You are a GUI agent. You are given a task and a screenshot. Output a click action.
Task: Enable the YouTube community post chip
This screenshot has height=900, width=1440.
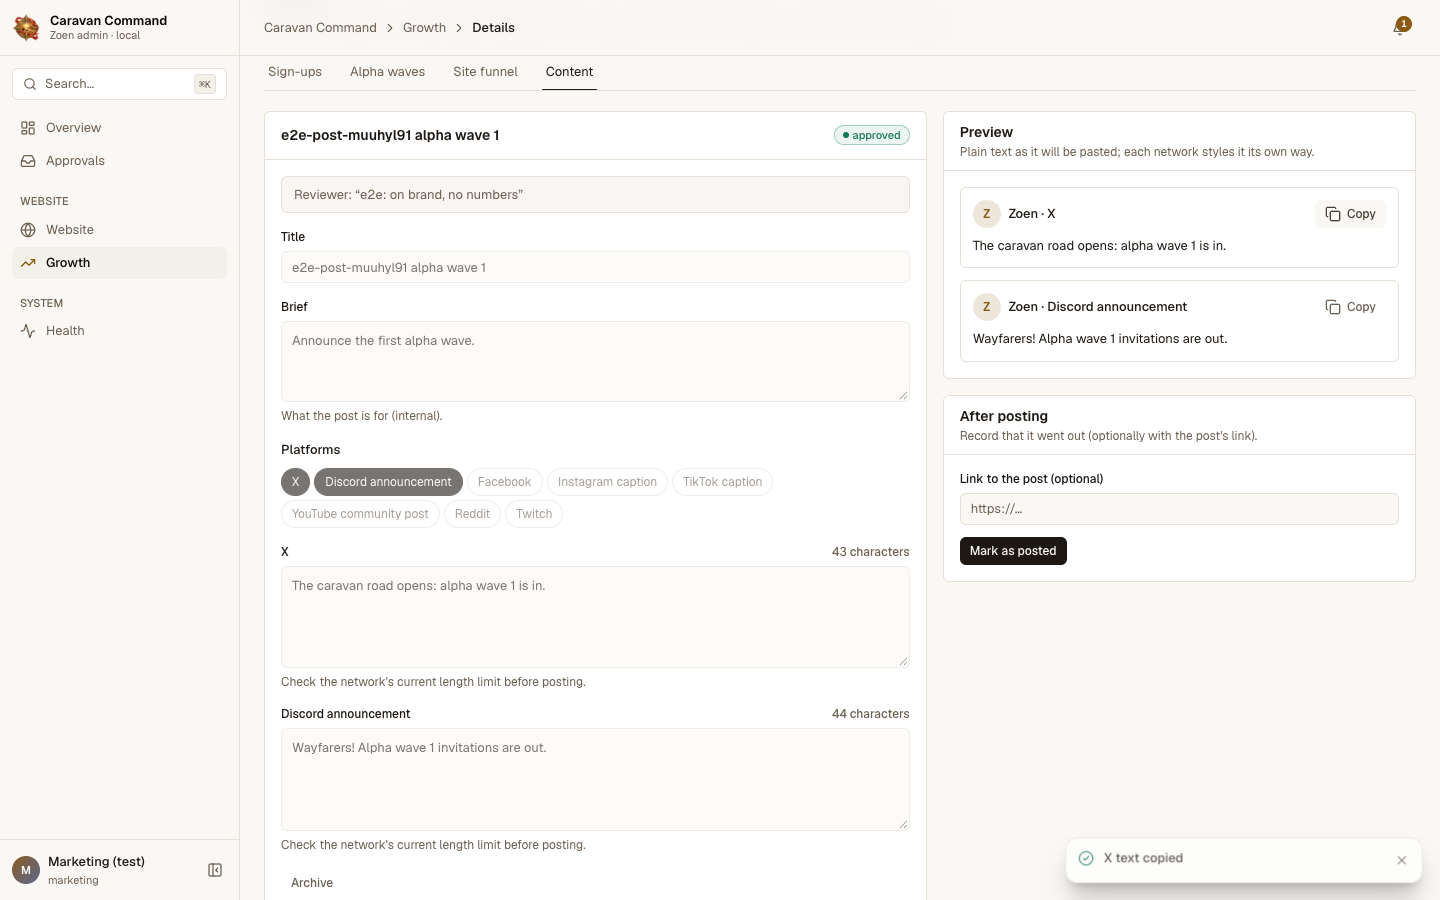(360, 514)
